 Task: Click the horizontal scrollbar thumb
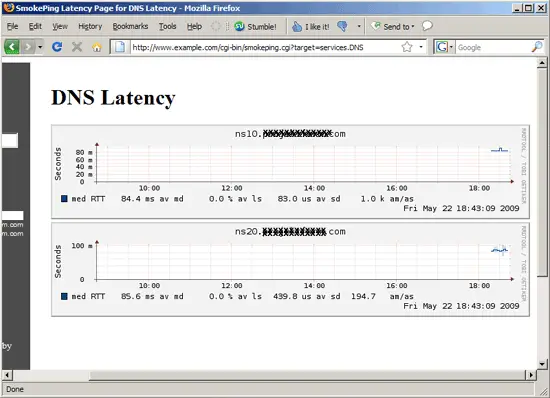(307, 375)
